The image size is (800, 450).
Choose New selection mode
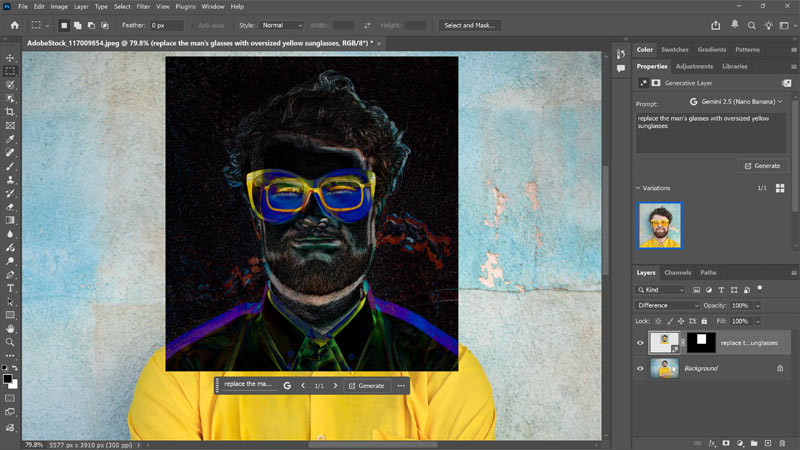(x=64, y=25)
